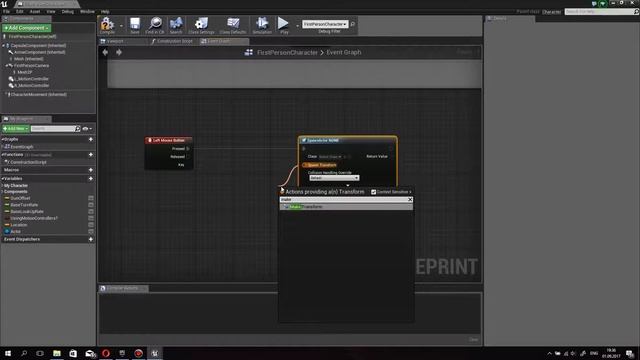Select R_MotionController component

coord(31,85)
